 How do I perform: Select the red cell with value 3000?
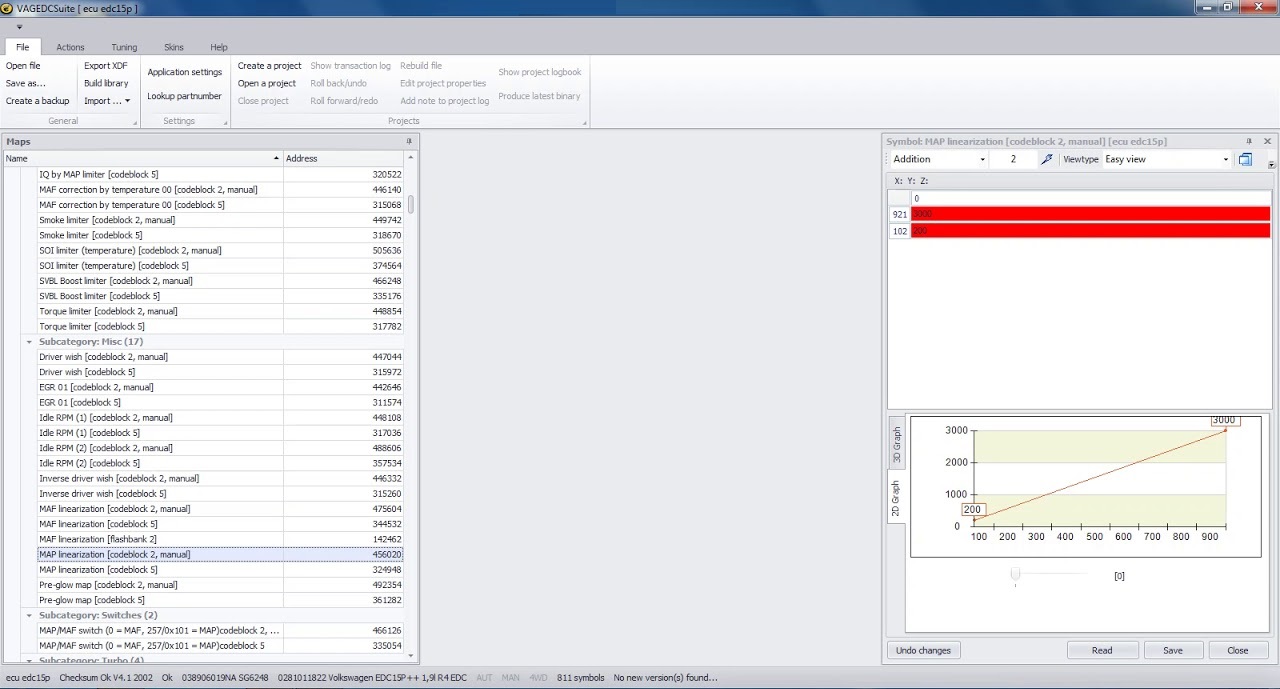click(1090, 214)
